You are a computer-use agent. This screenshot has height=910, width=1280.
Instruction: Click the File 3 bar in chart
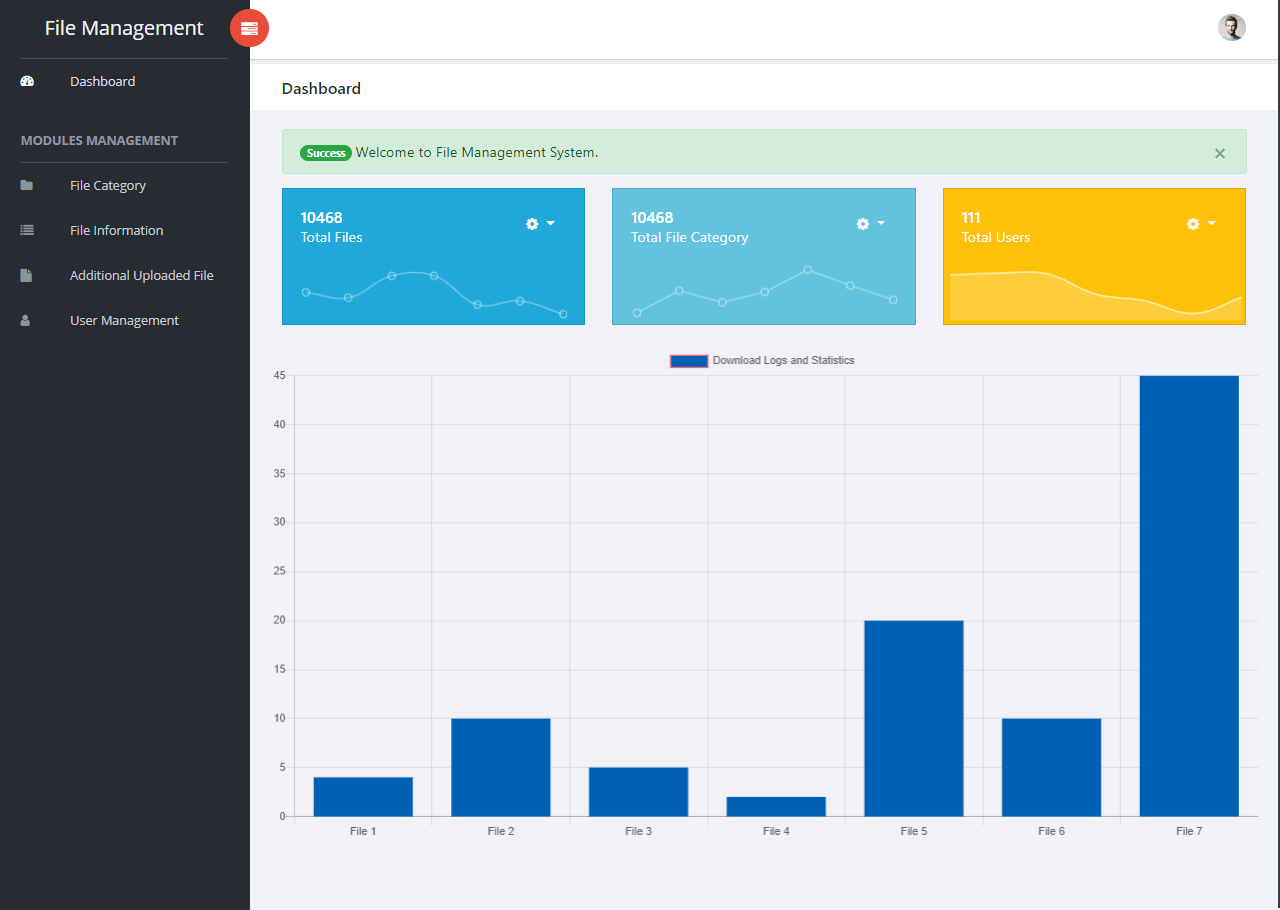[638, 792]
